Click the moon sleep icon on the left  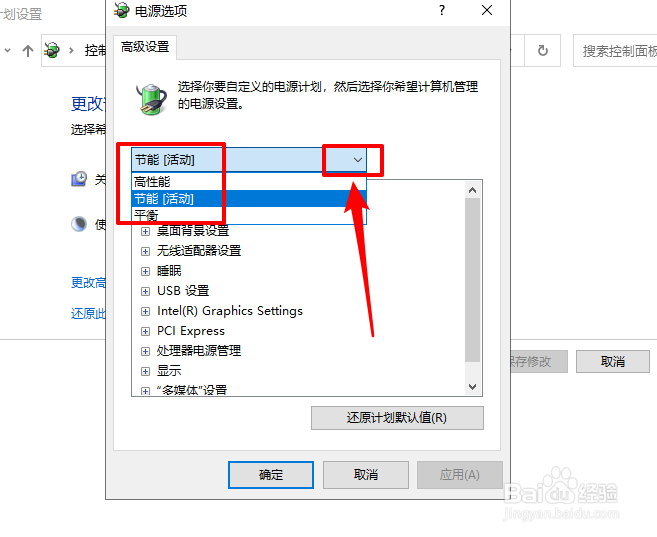(x=79, y=224)
